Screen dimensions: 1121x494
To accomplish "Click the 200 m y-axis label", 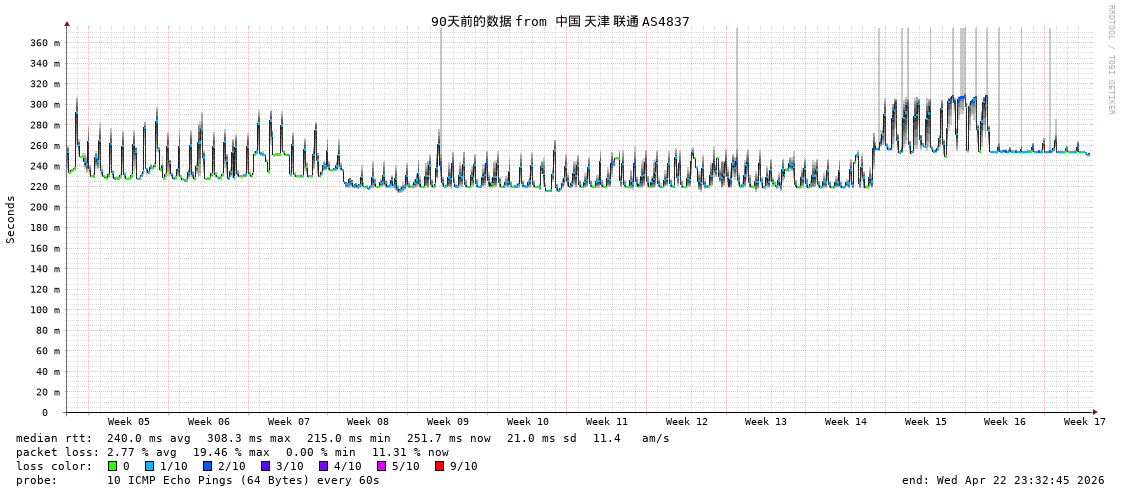I will pyautogui.click(x=44, y=207).
